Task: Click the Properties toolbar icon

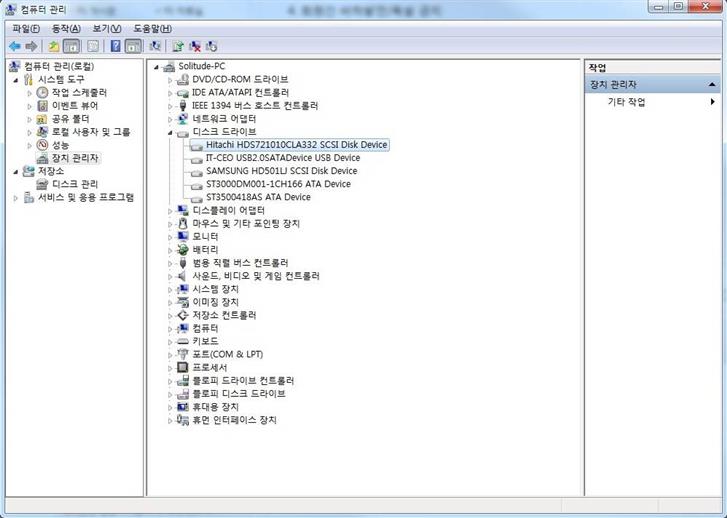Action: (92, 46)
